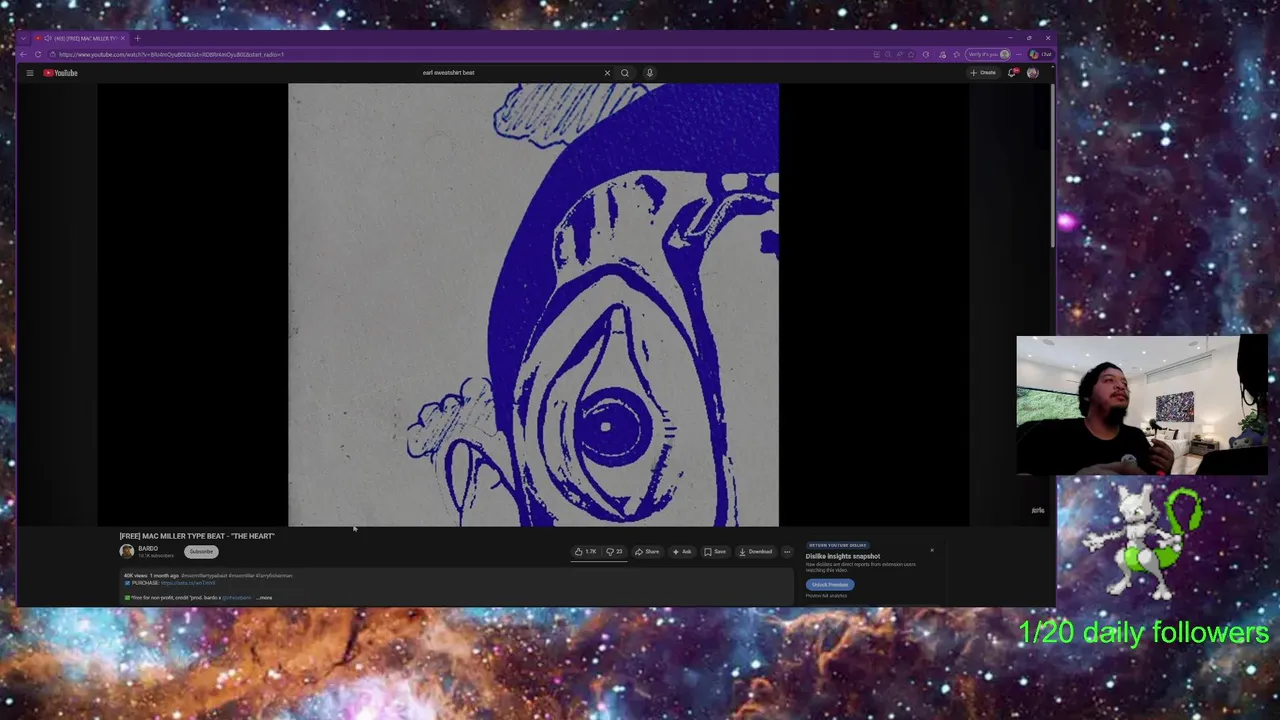The width and height of the screenshot is (1280, 720).
Task: Click the page vertical scrollbar thumb
Action: click(1052, 166)
